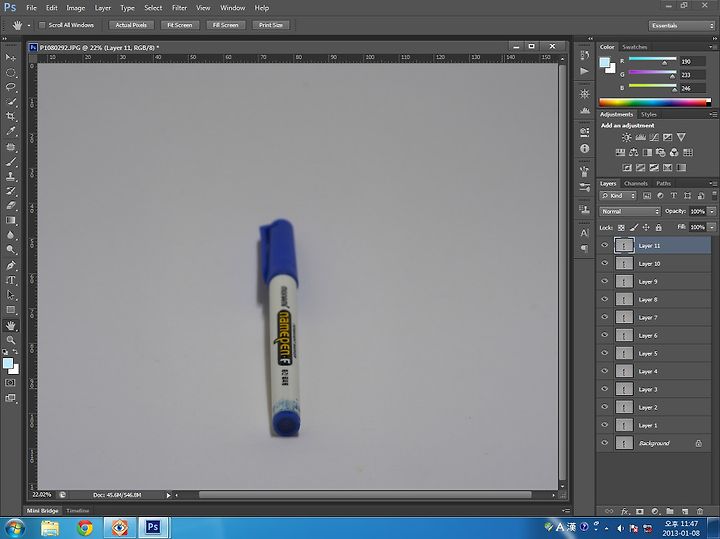
Task: Click the foreground color swatch in toolbox
Action: pyautogui.click(x=8, y=364)
